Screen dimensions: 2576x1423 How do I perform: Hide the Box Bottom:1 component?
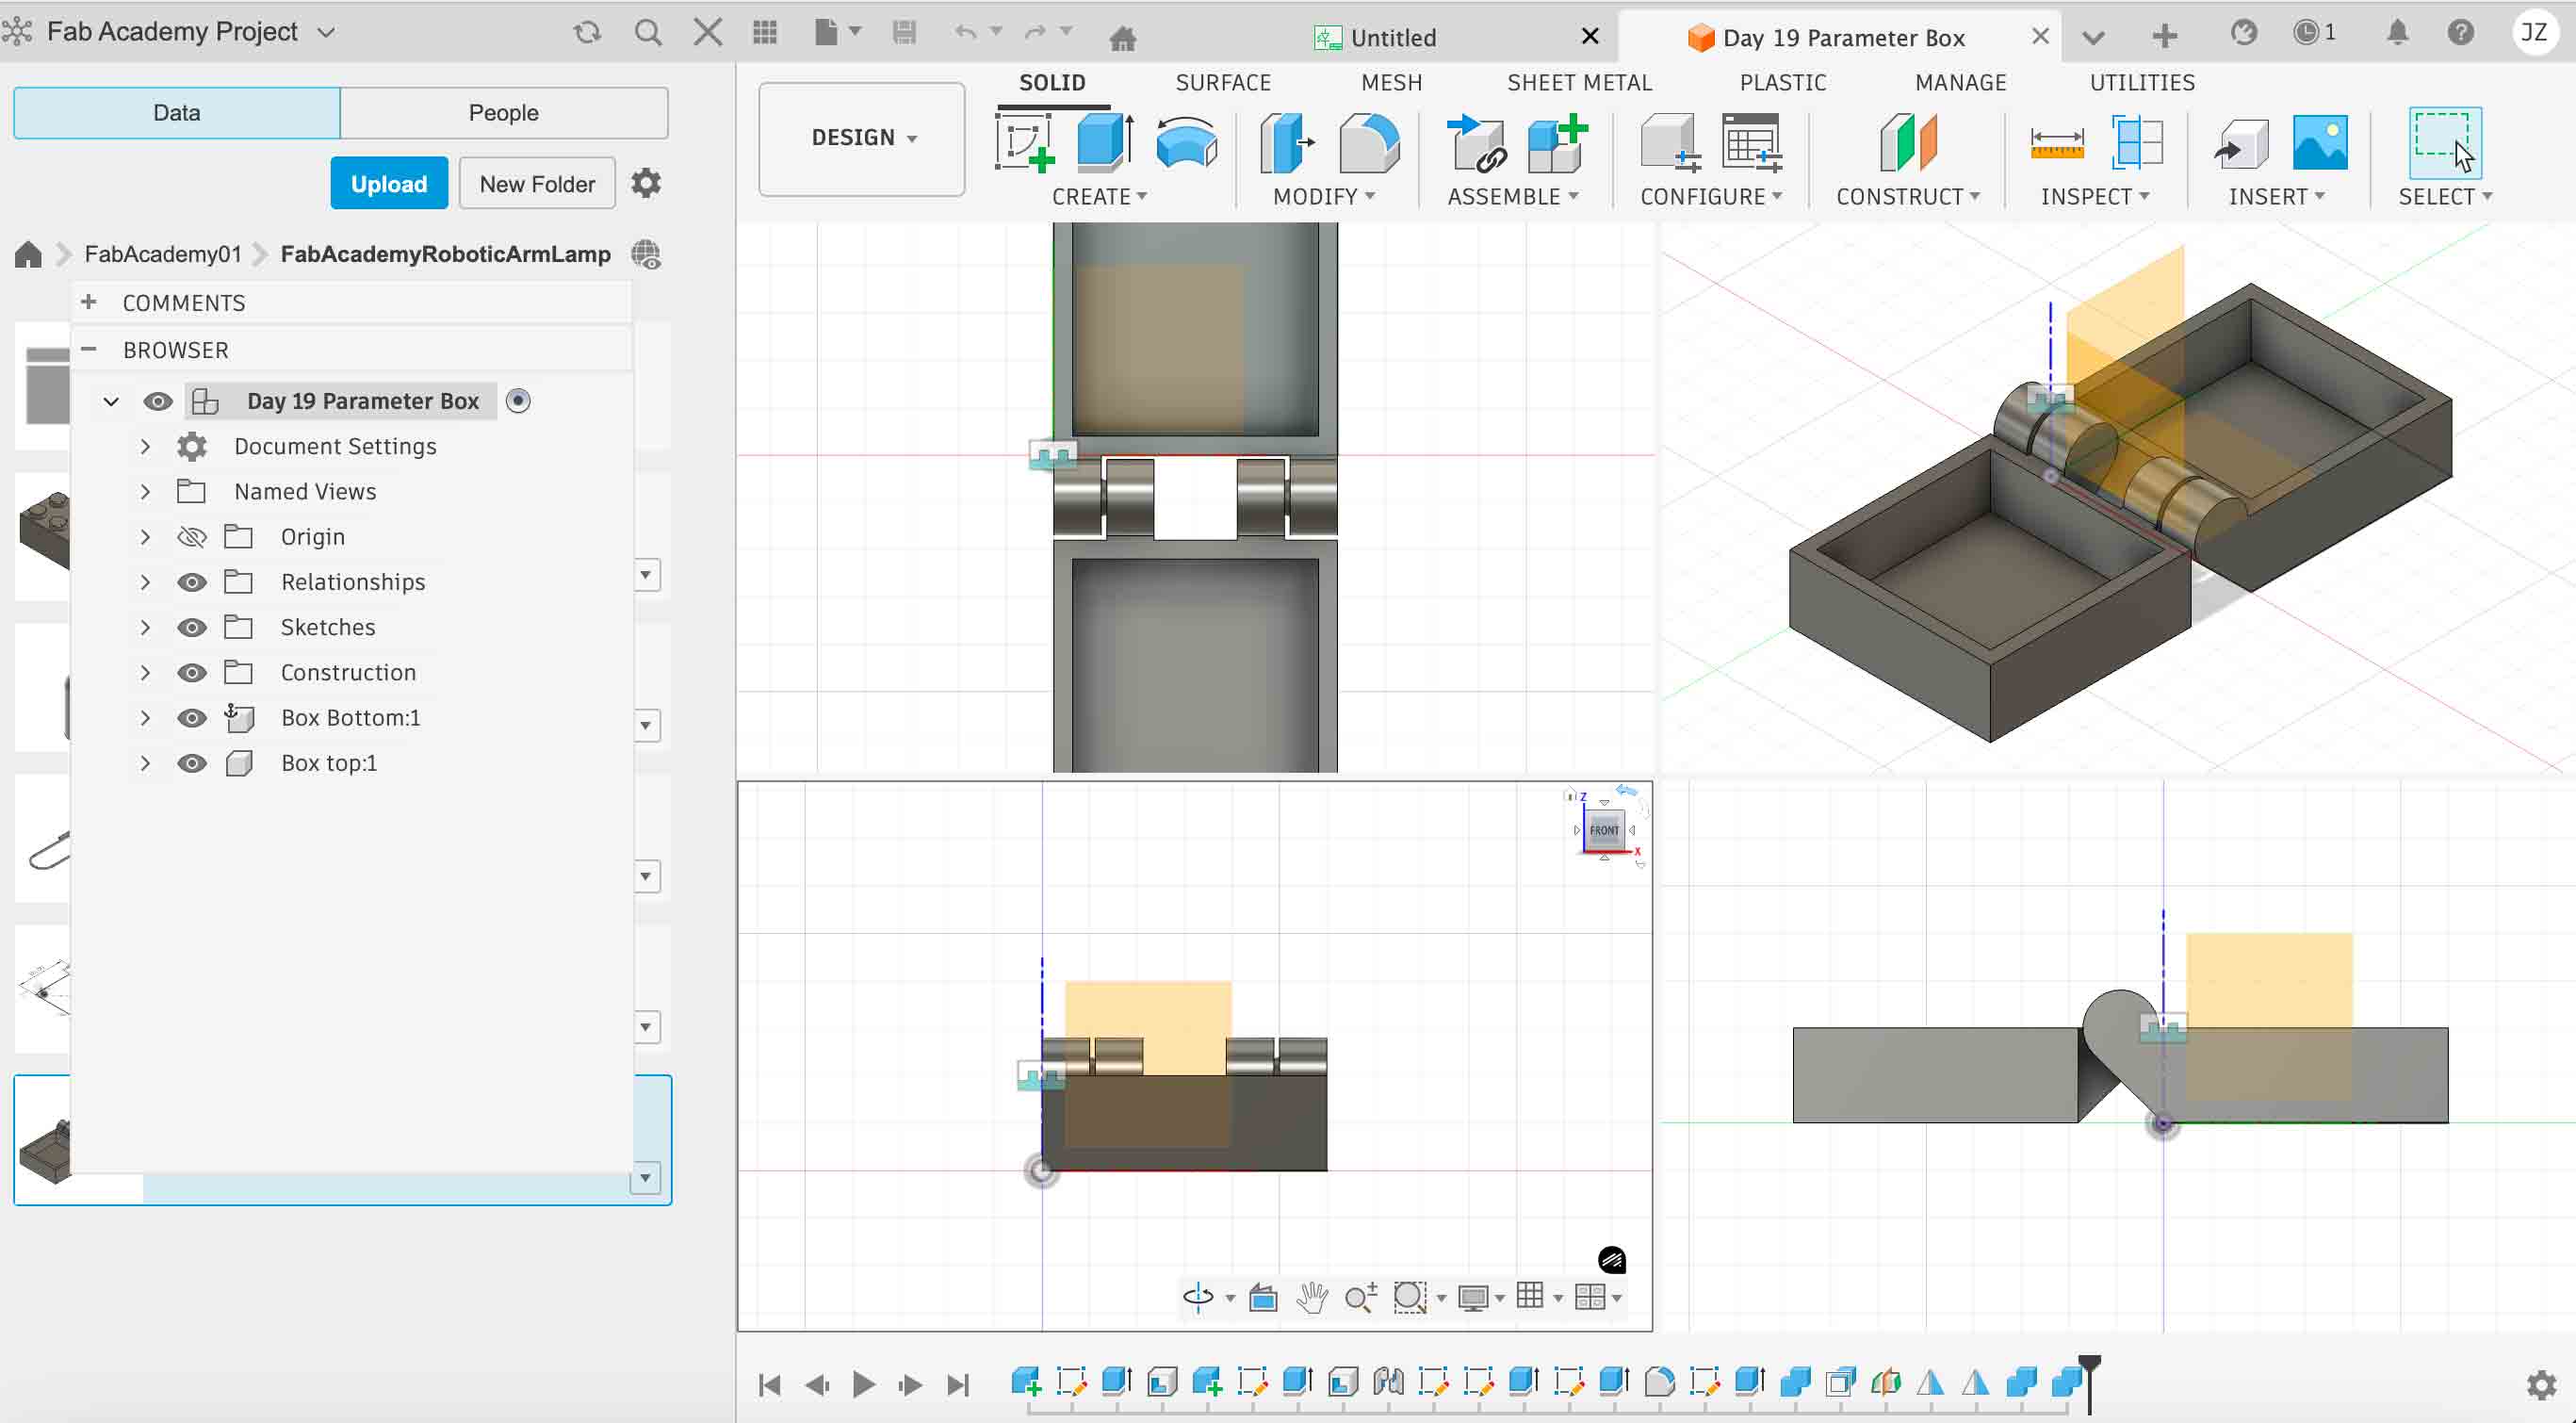tap(192, 717)
